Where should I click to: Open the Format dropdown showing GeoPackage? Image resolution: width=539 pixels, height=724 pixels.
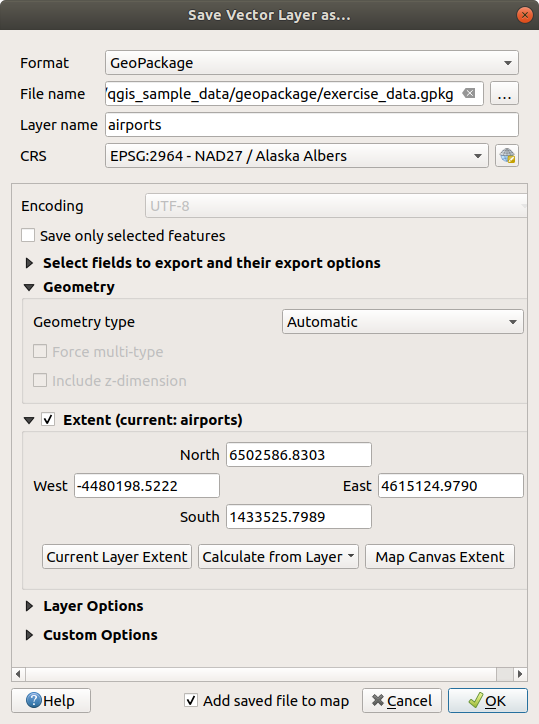click(x=312, y=63)
